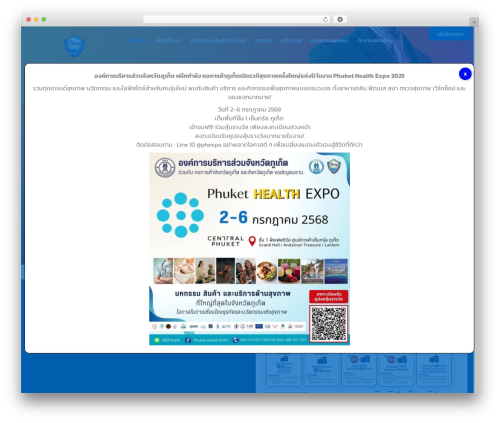Click the green Line icon on the poster footer
500x423 pixels.
coord(157,340)
